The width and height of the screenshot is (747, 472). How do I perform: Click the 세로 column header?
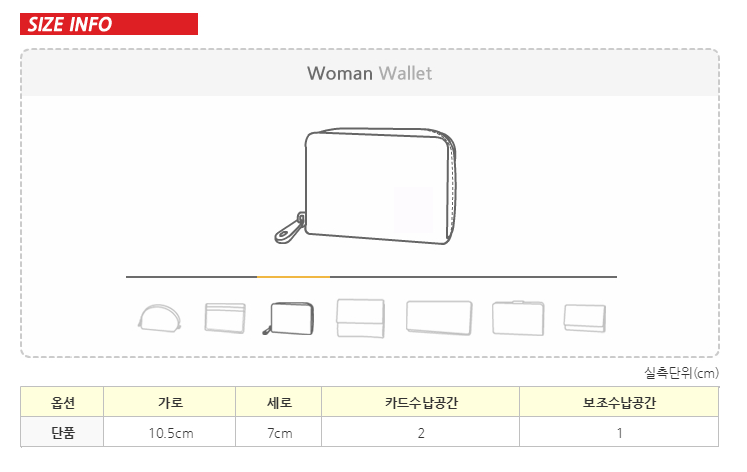[x=279, y=404]
